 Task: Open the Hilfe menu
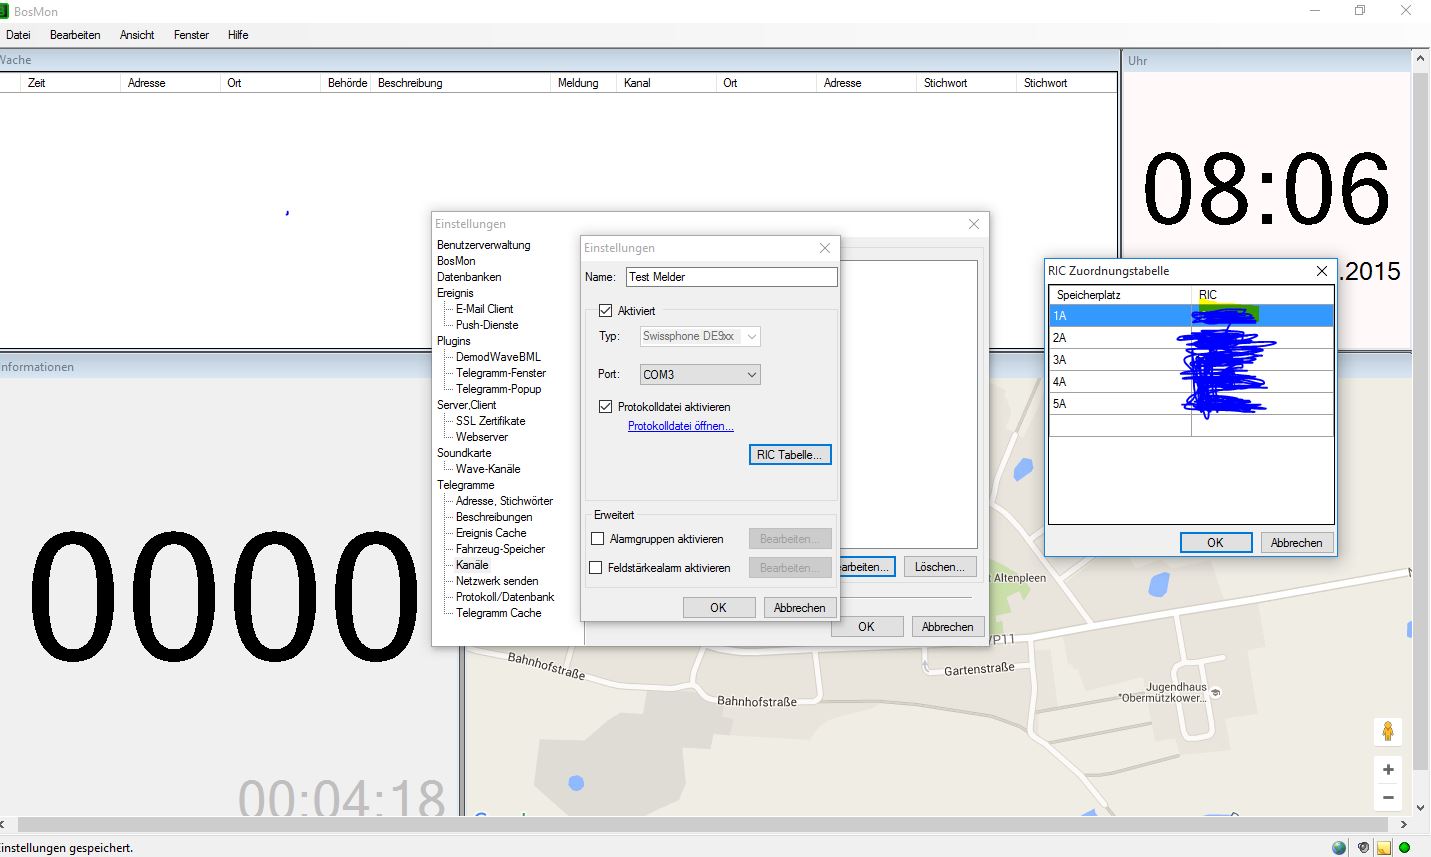point(238,35)
